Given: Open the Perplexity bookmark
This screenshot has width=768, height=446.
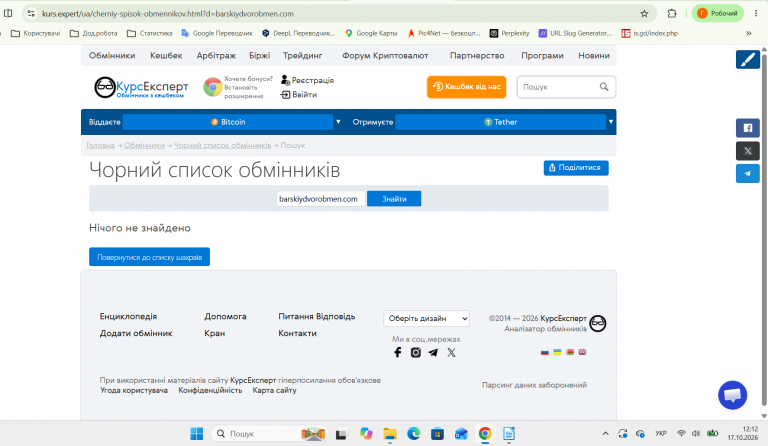Looking at the screenshot, I should (x=510, y=33).
